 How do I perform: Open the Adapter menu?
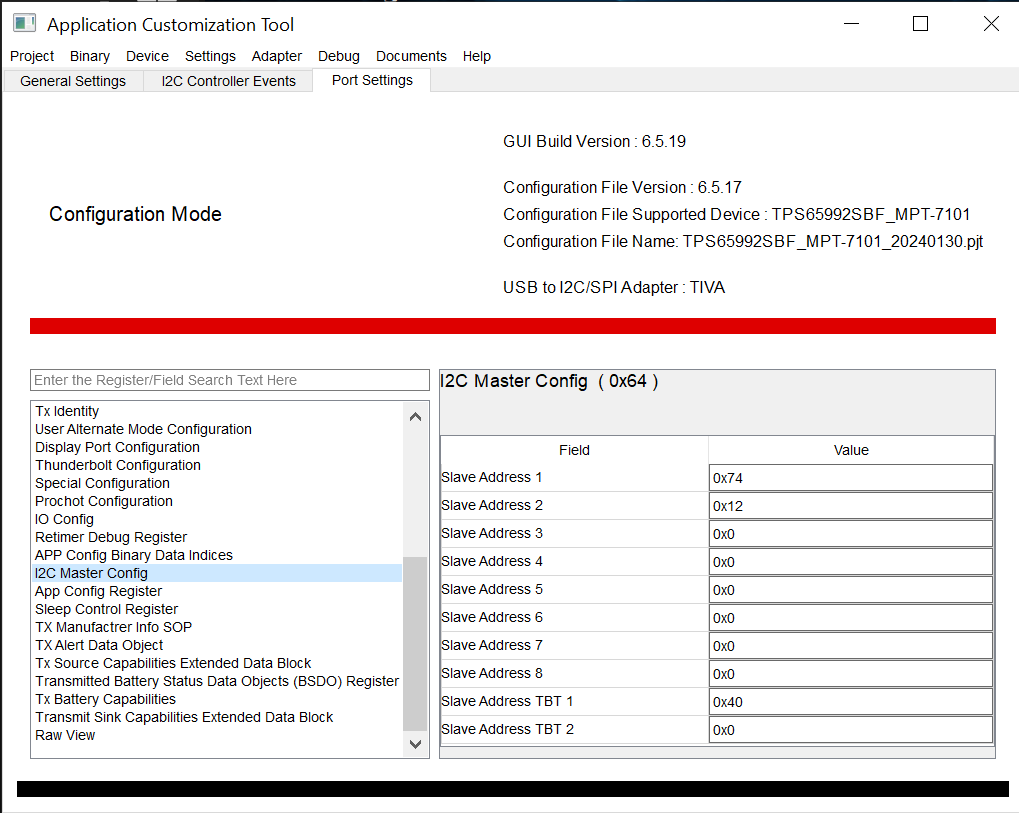point(276,56)
